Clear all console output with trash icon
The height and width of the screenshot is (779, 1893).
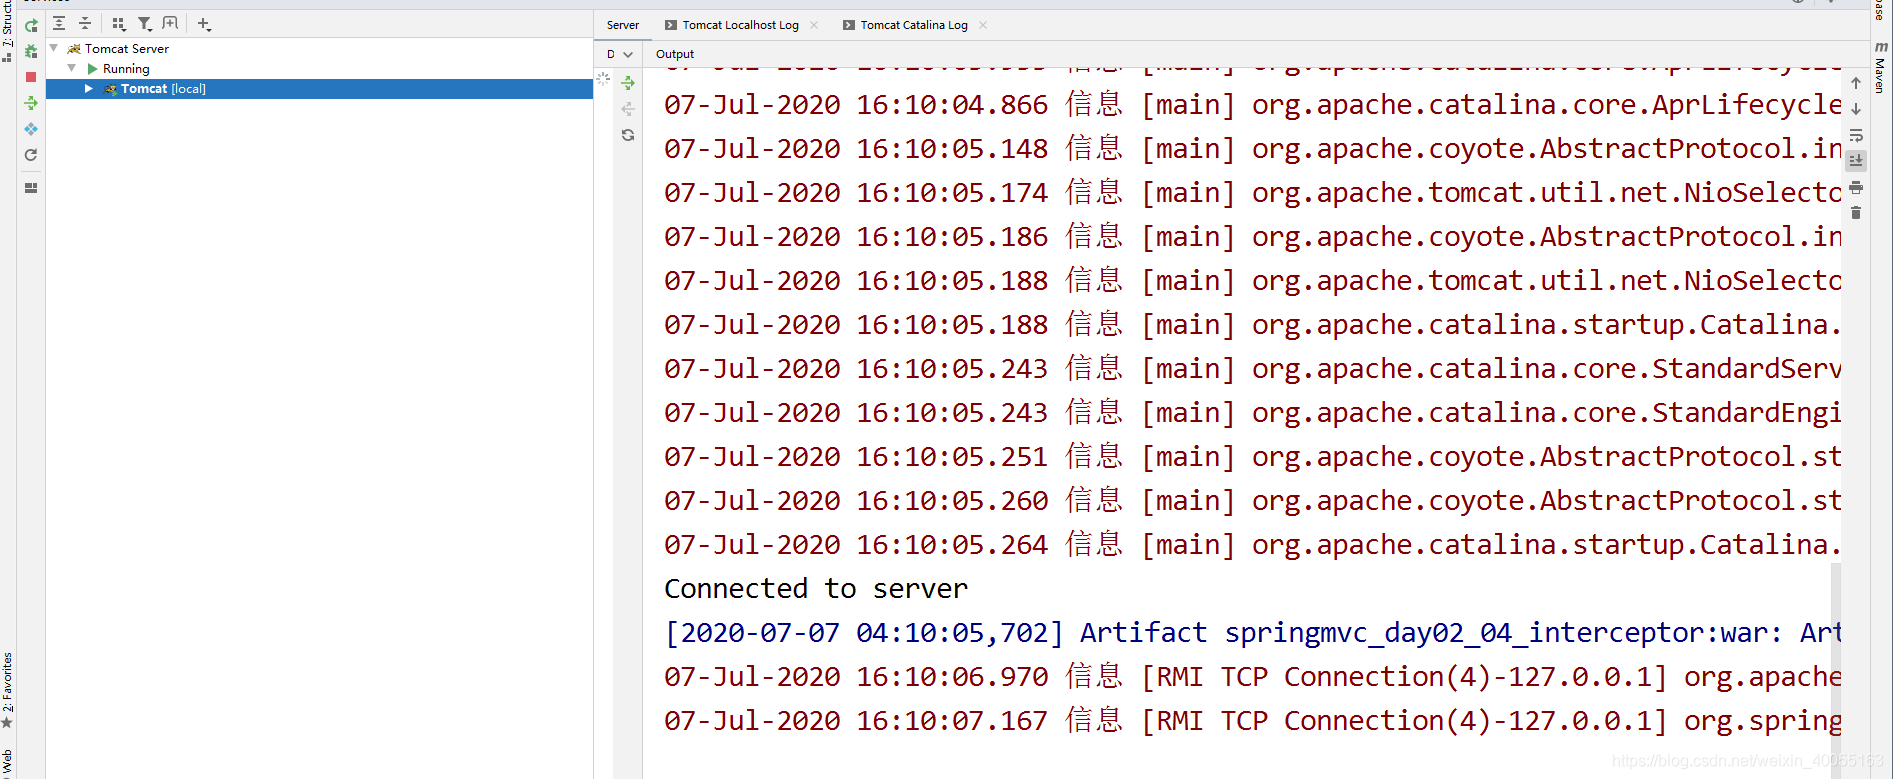tap(1856, 213)
